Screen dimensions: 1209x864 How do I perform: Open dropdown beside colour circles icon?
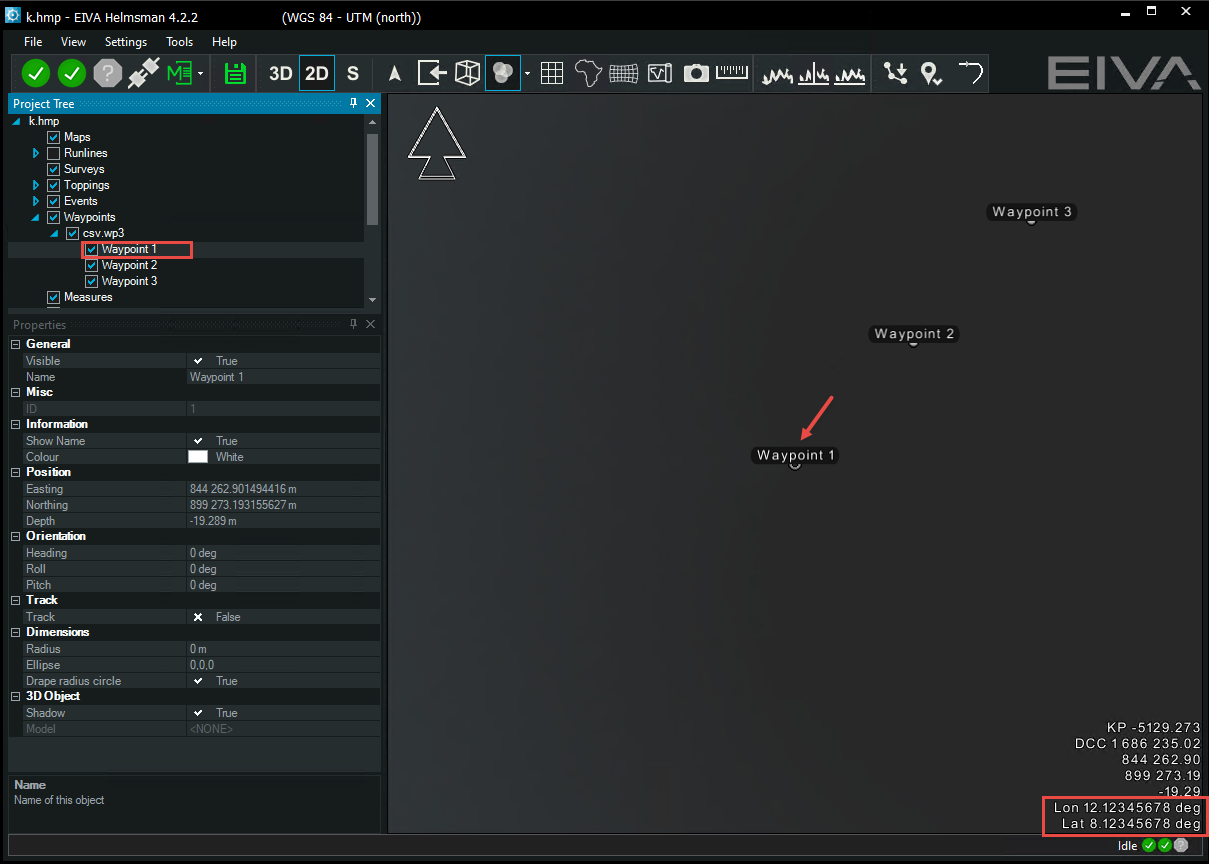point(526,74)
